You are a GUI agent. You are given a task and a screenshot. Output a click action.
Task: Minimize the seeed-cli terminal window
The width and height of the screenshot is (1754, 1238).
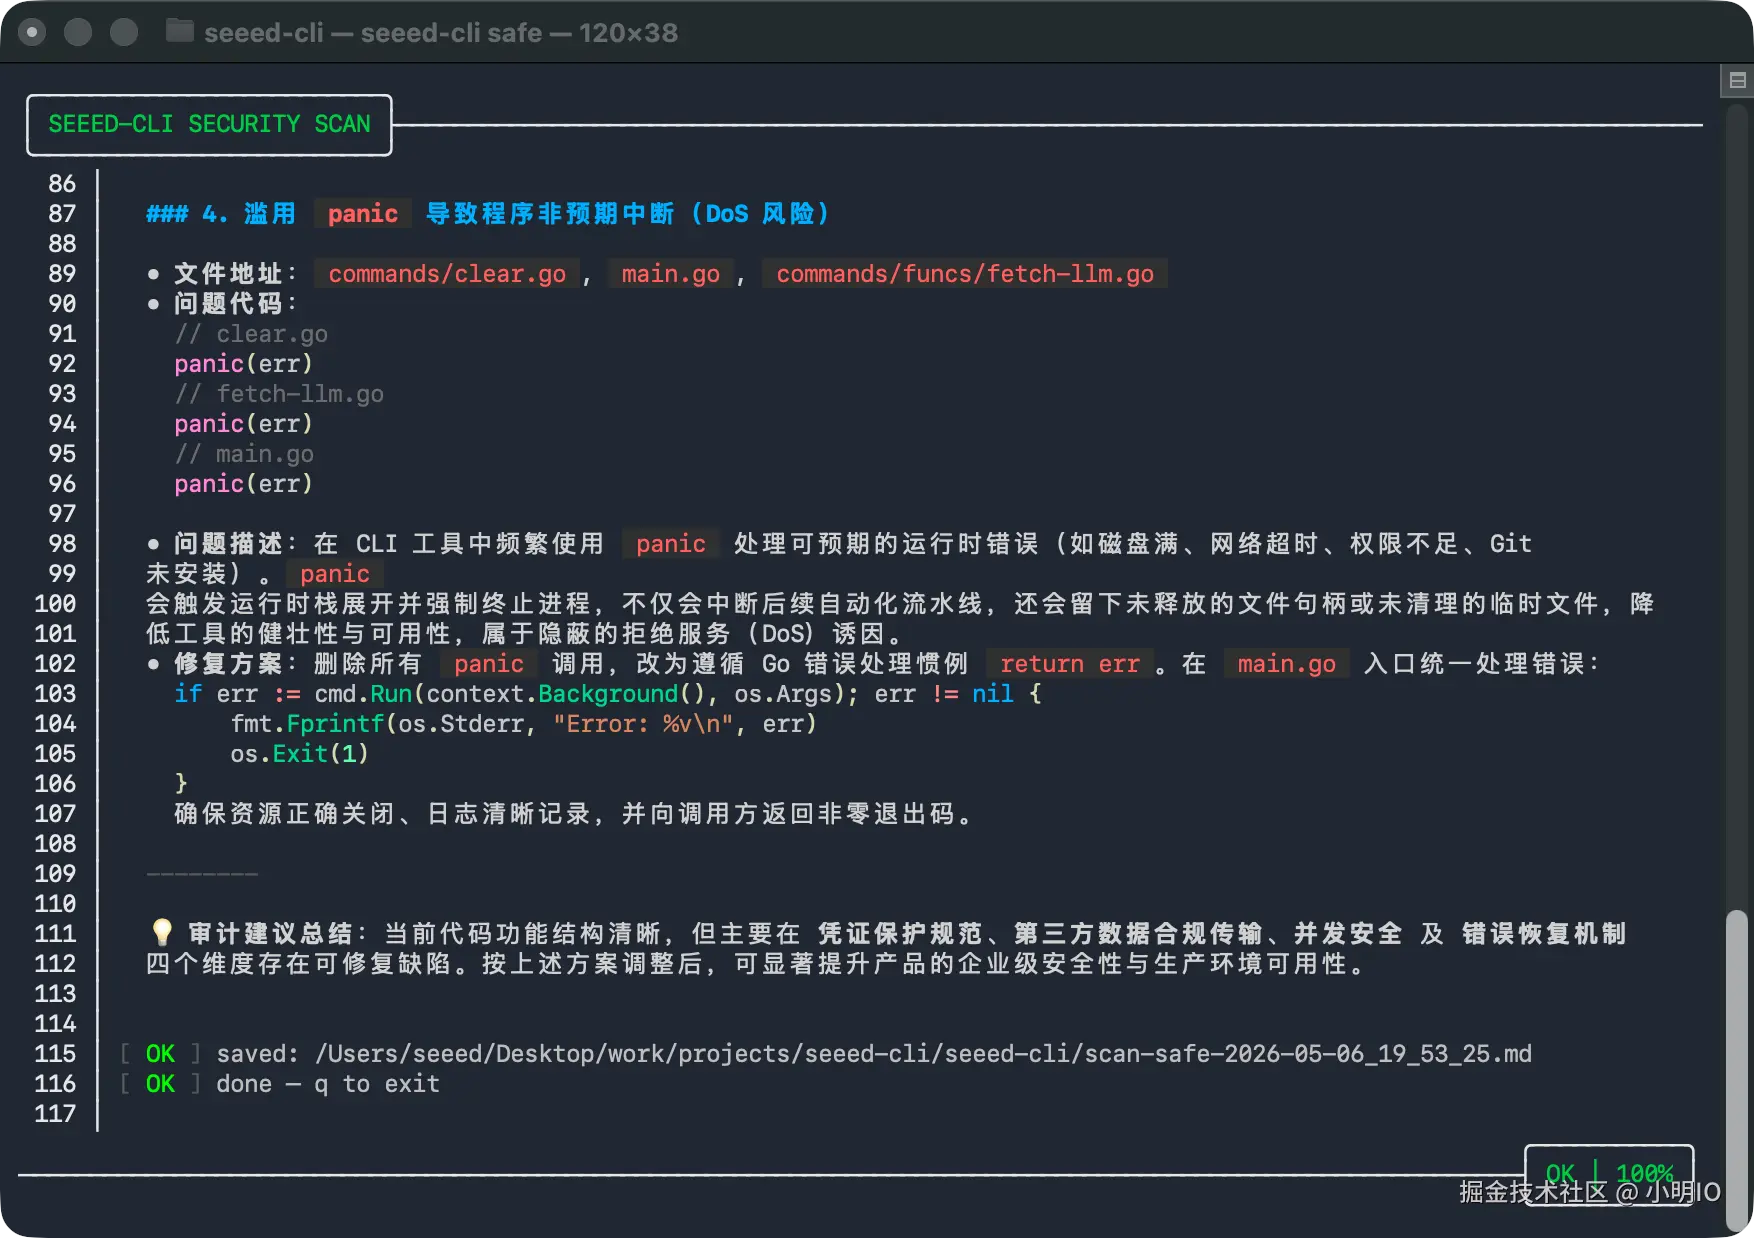pos(78,32)
